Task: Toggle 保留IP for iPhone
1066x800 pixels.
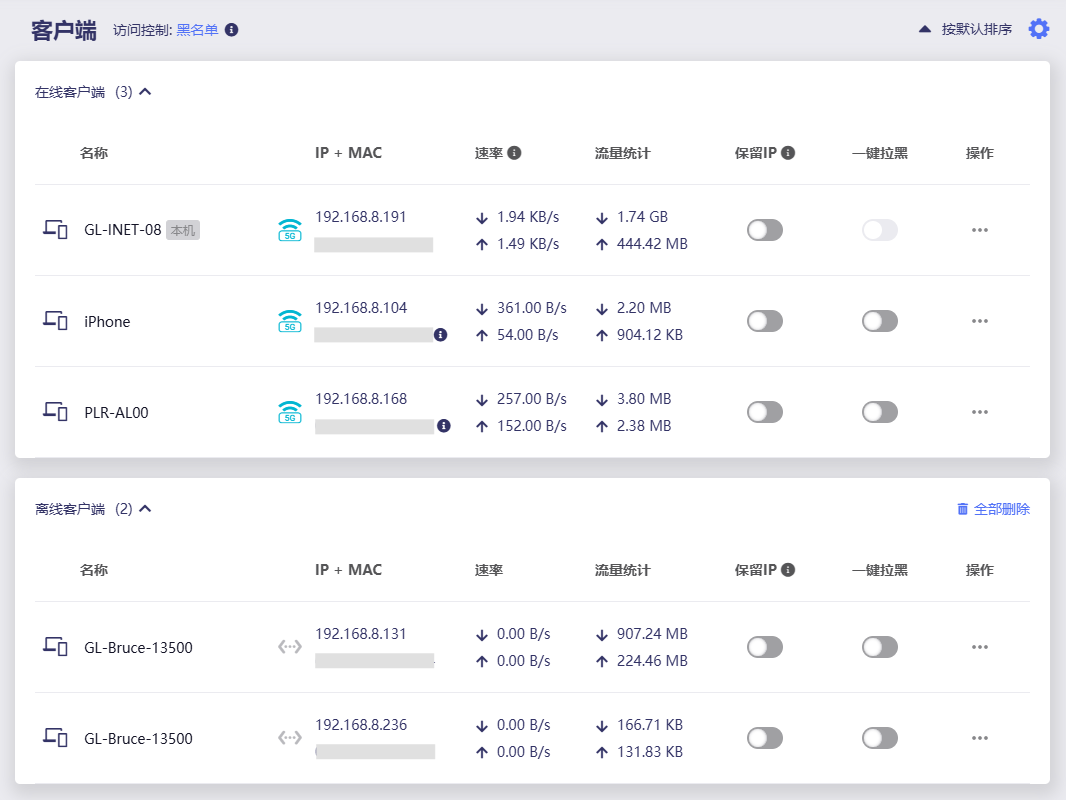Action: coord(765,321)
